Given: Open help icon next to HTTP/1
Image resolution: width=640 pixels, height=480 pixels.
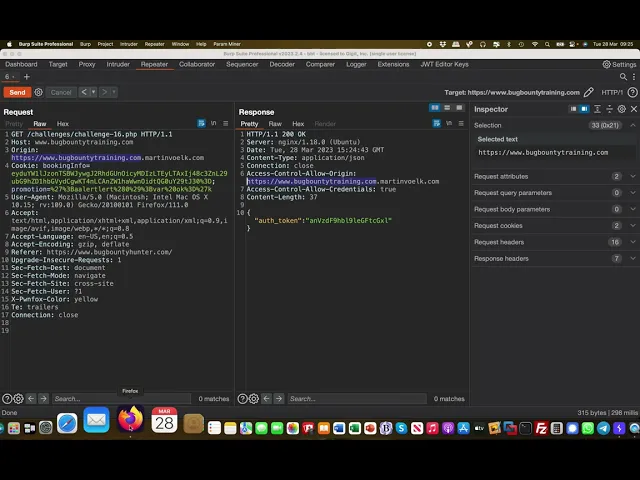Looking at the screenshot, I should click(632, 92).
